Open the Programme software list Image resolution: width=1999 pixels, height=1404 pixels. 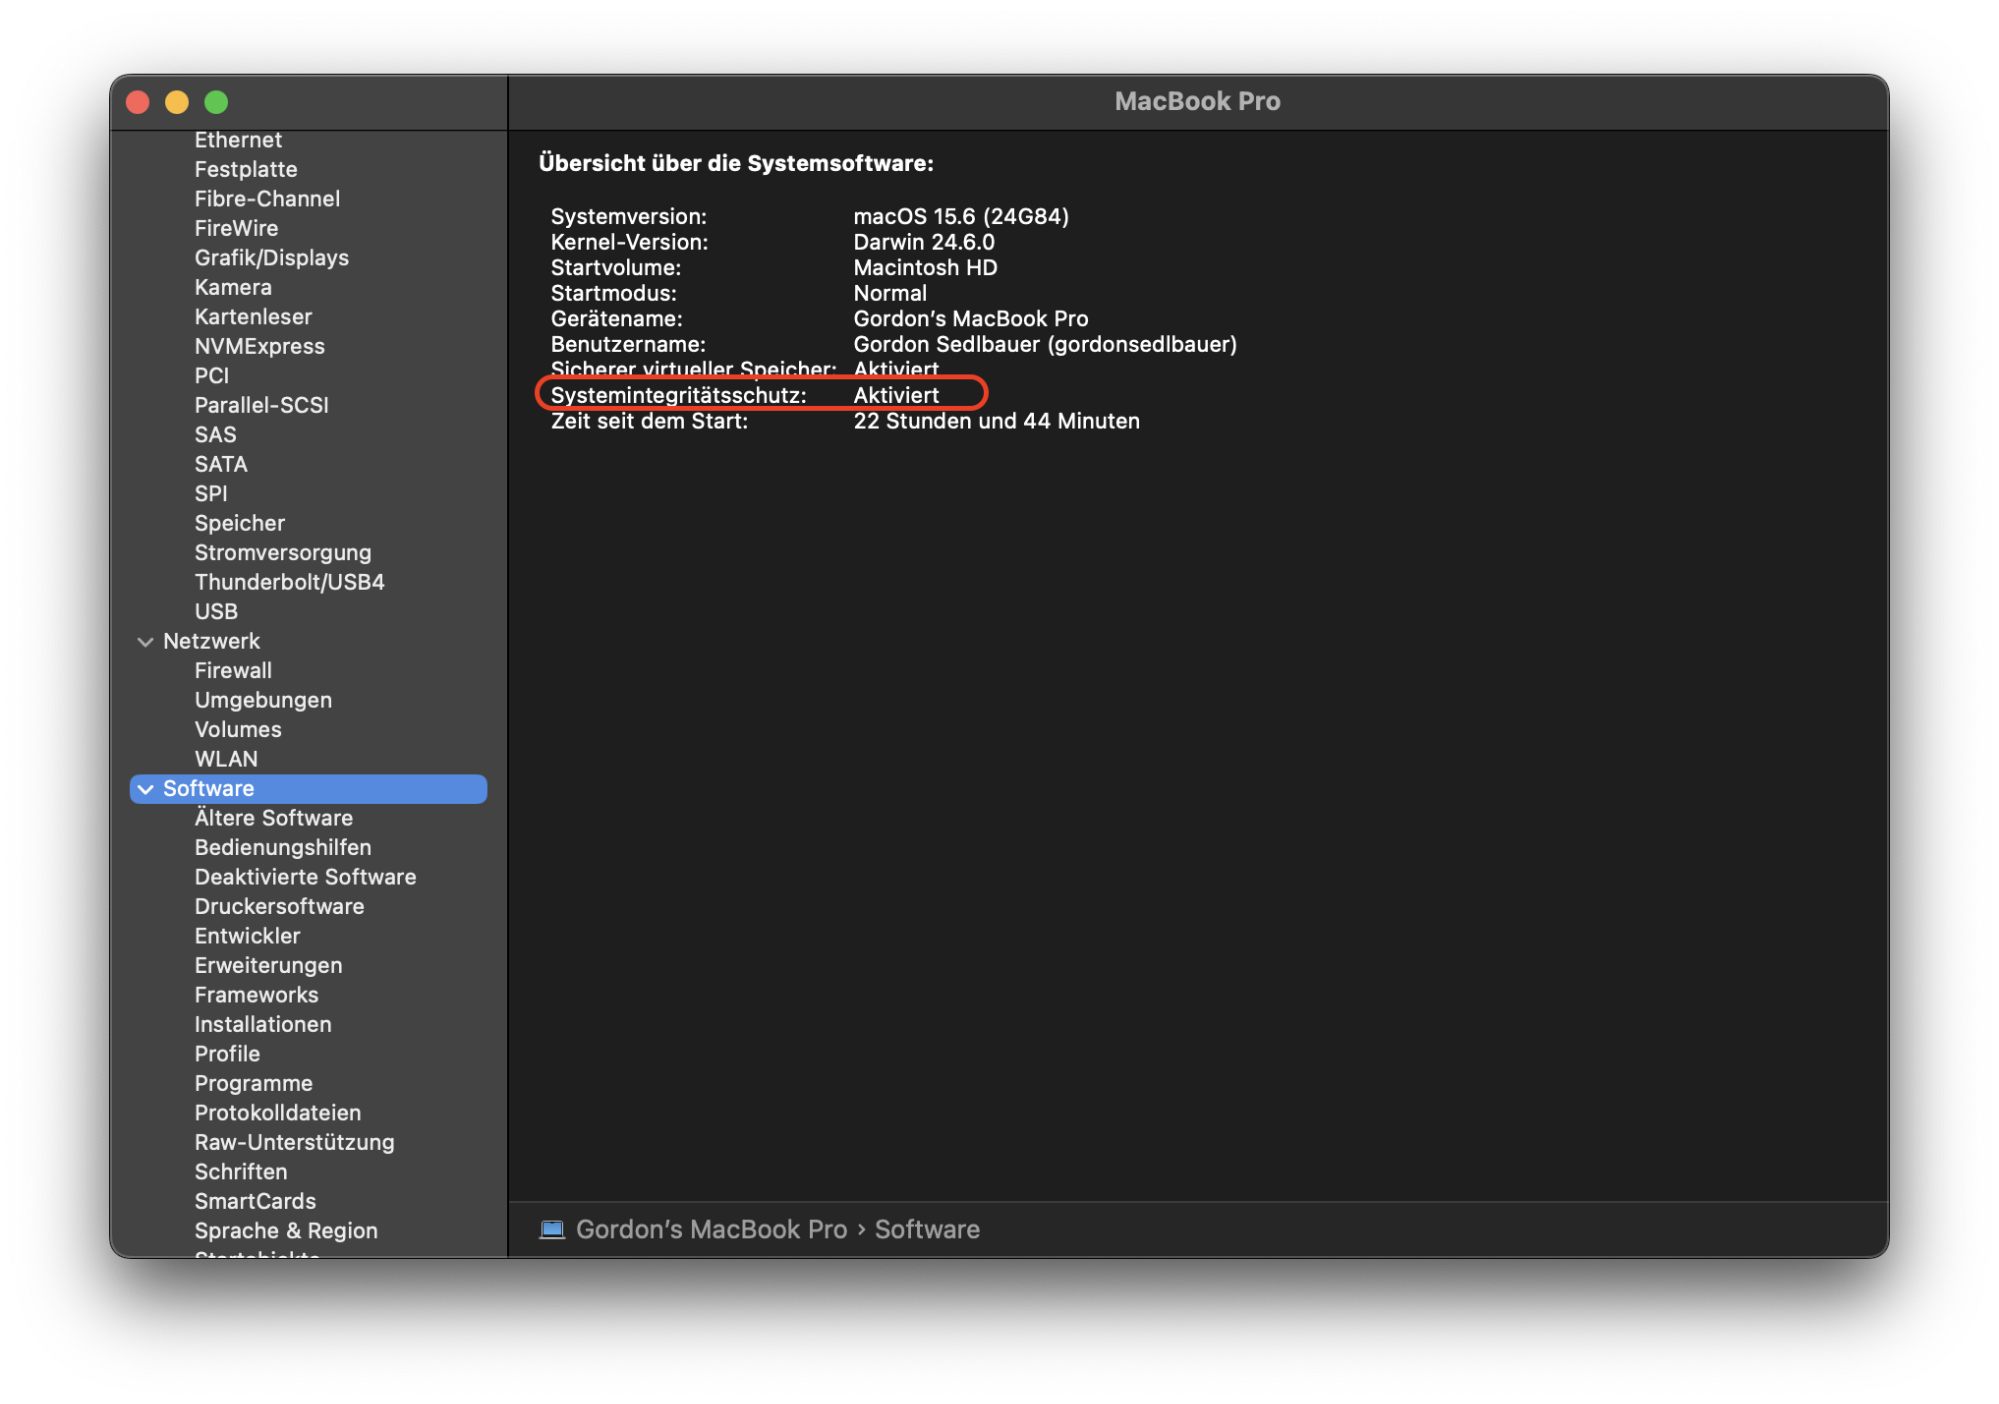(253, 1083)
